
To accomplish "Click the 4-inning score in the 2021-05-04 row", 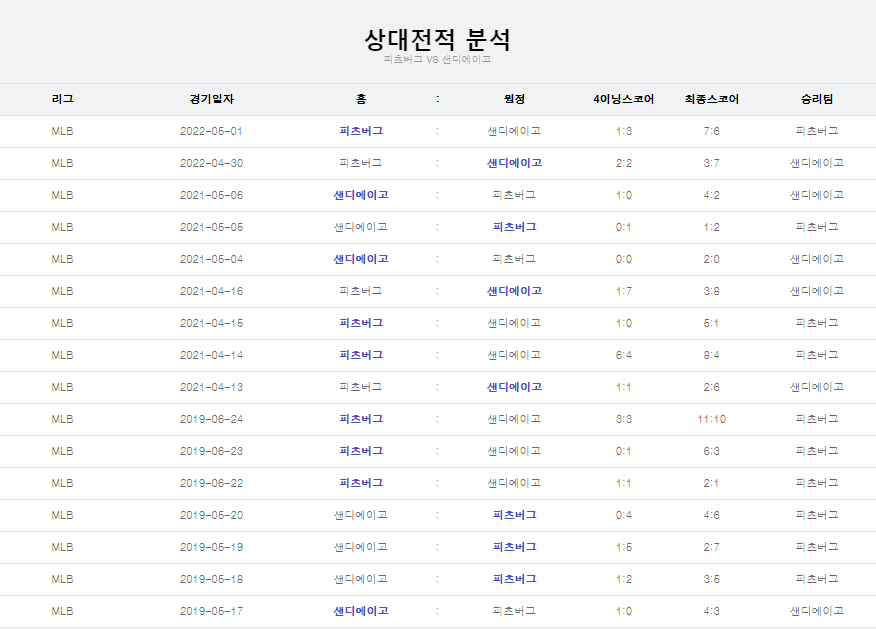I will pyautogui.click(x=623, y=259).
